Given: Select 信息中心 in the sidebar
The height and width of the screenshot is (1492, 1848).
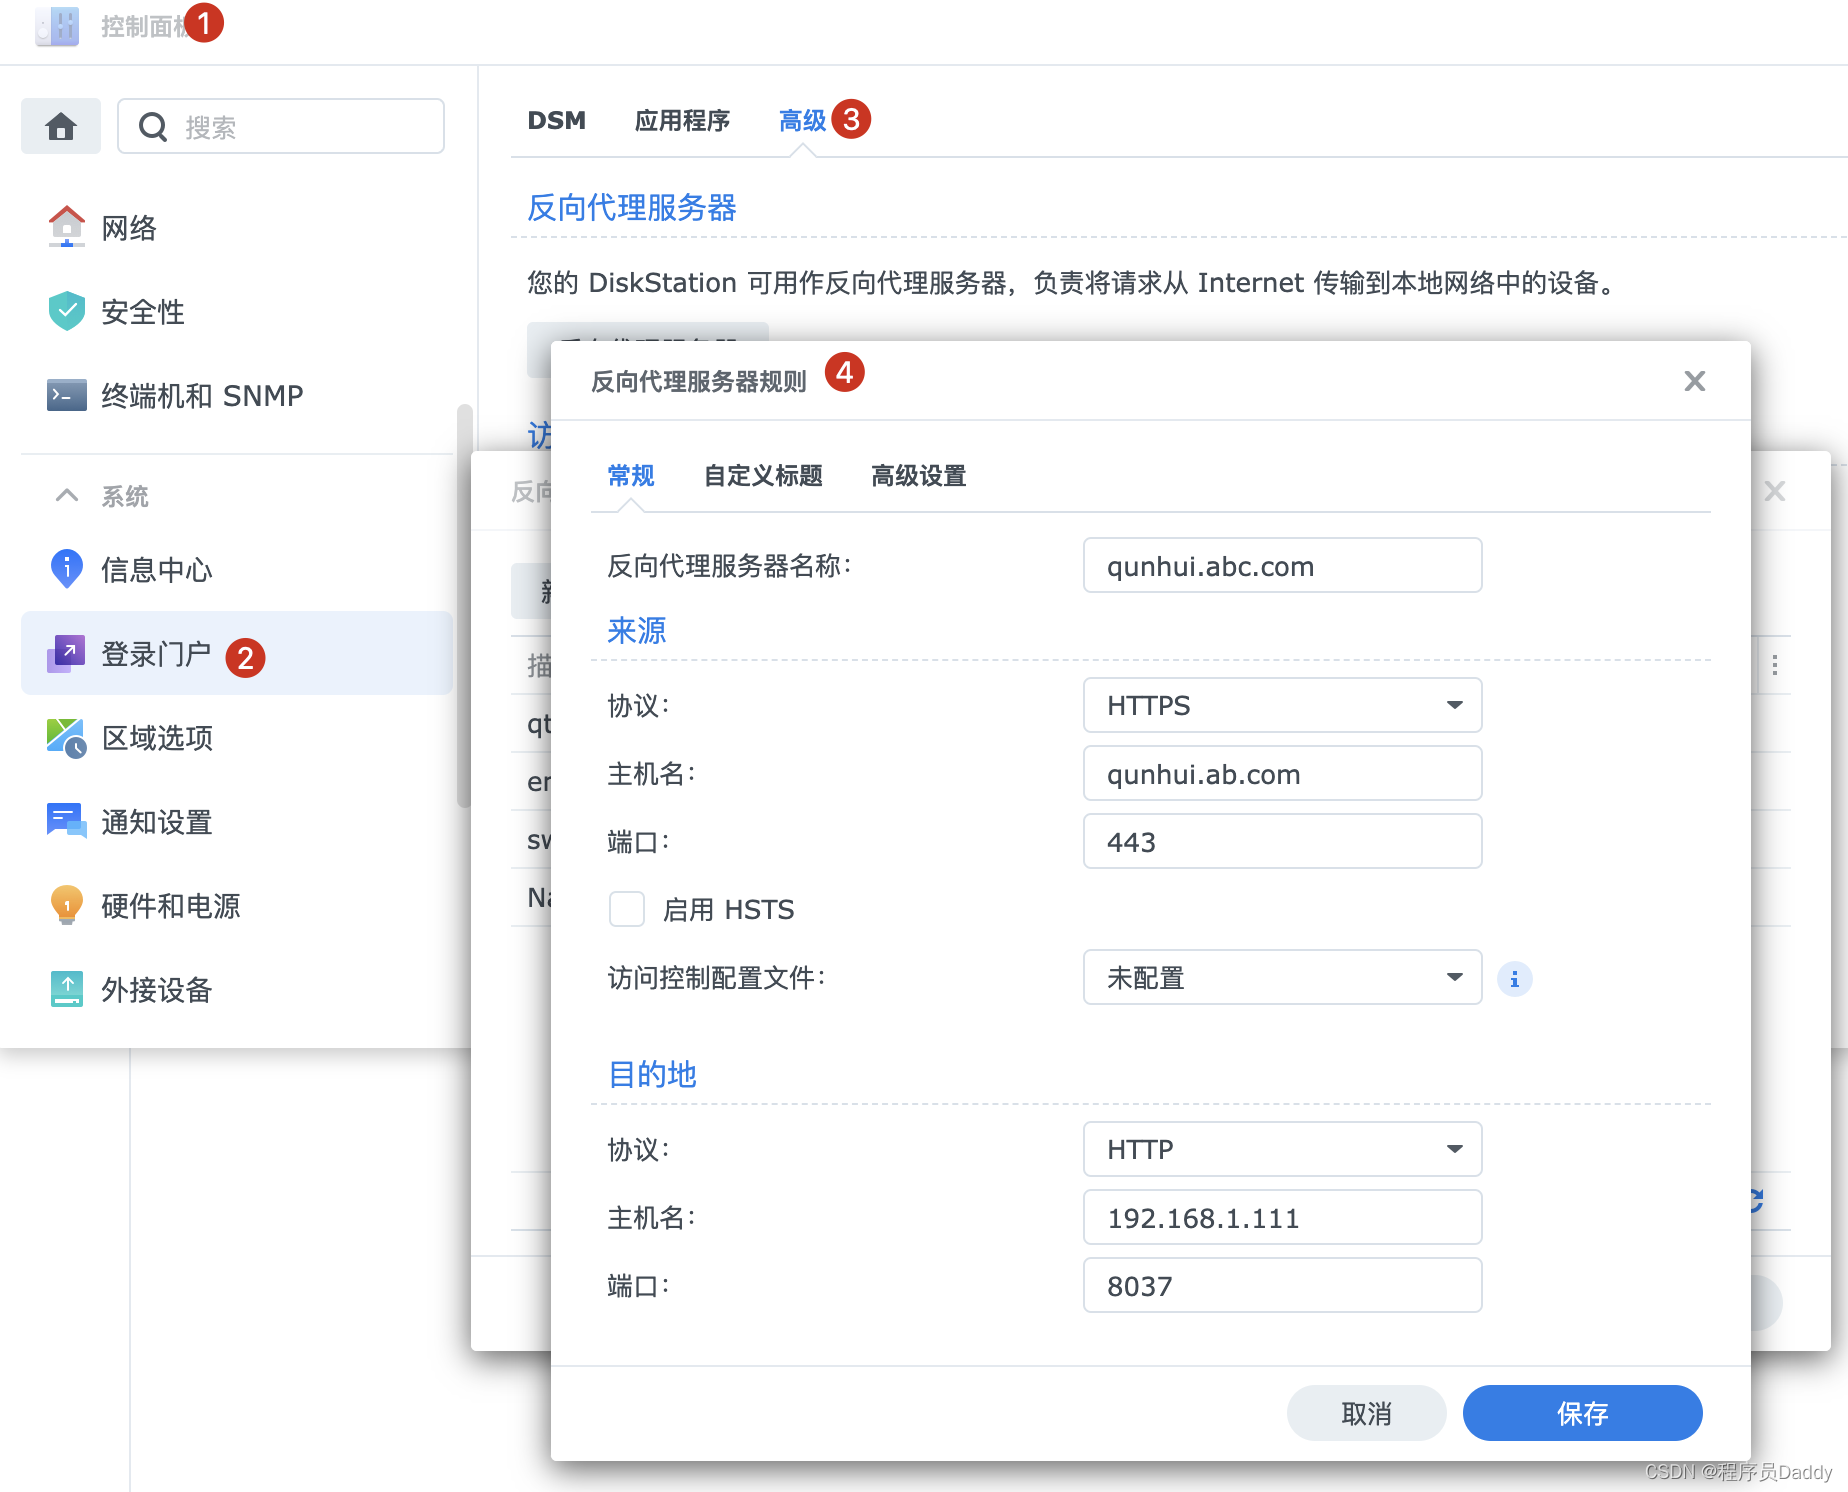Looking at the screenshot, I should (x=237, y=569).
